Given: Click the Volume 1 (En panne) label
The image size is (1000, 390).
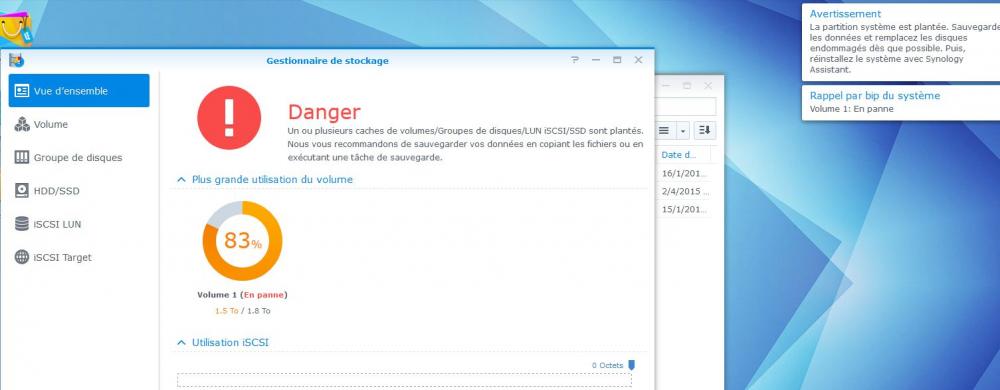Looking at the screenshot, I should tap(242, 295).
